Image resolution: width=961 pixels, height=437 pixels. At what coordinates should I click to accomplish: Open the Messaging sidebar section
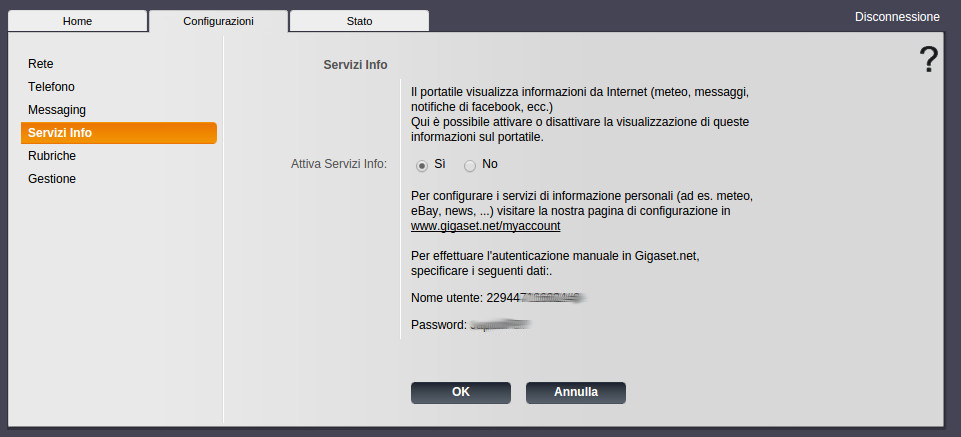point(57,110)
